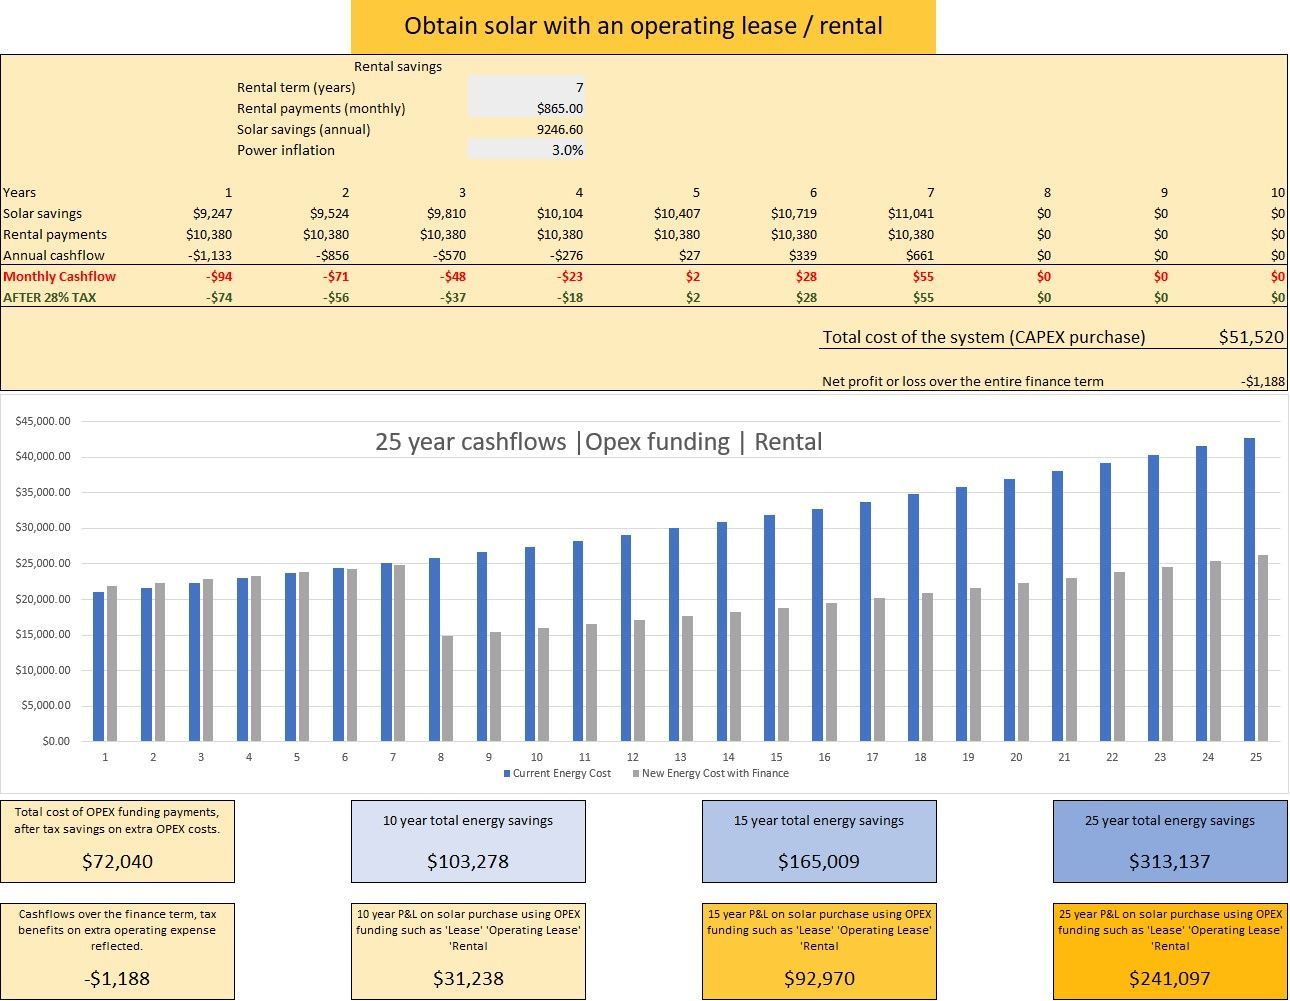Screen dimensions: 1290x1001
Task: Click the 25 year total energy savings box
Action: 1170,841
